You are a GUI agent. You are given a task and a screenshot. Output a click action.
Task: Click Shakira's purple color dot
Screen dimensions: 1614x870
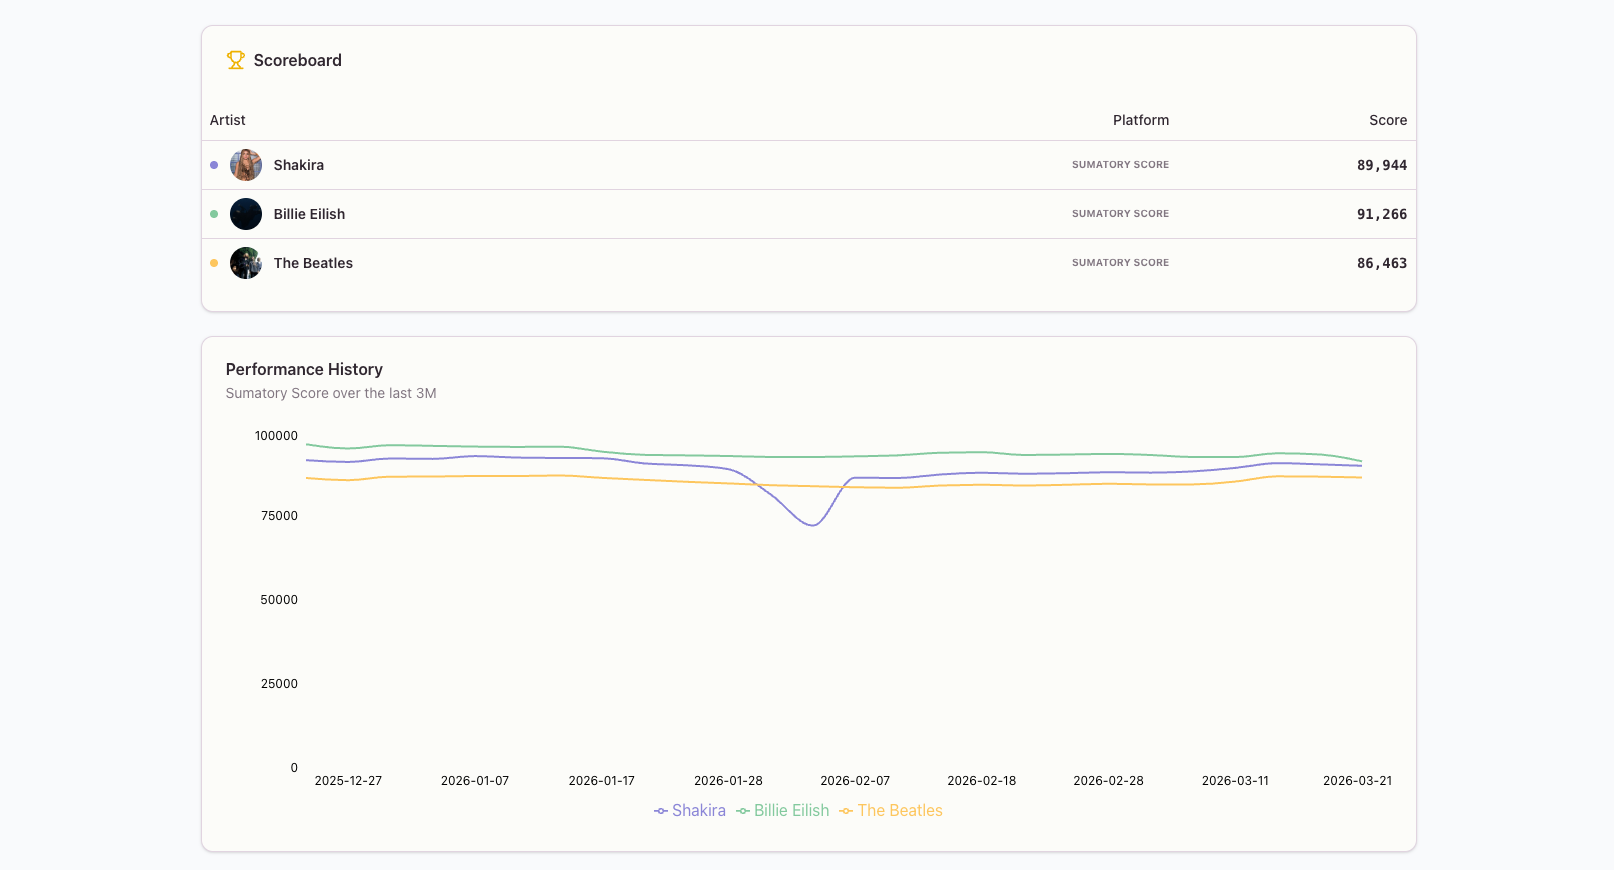214,165
